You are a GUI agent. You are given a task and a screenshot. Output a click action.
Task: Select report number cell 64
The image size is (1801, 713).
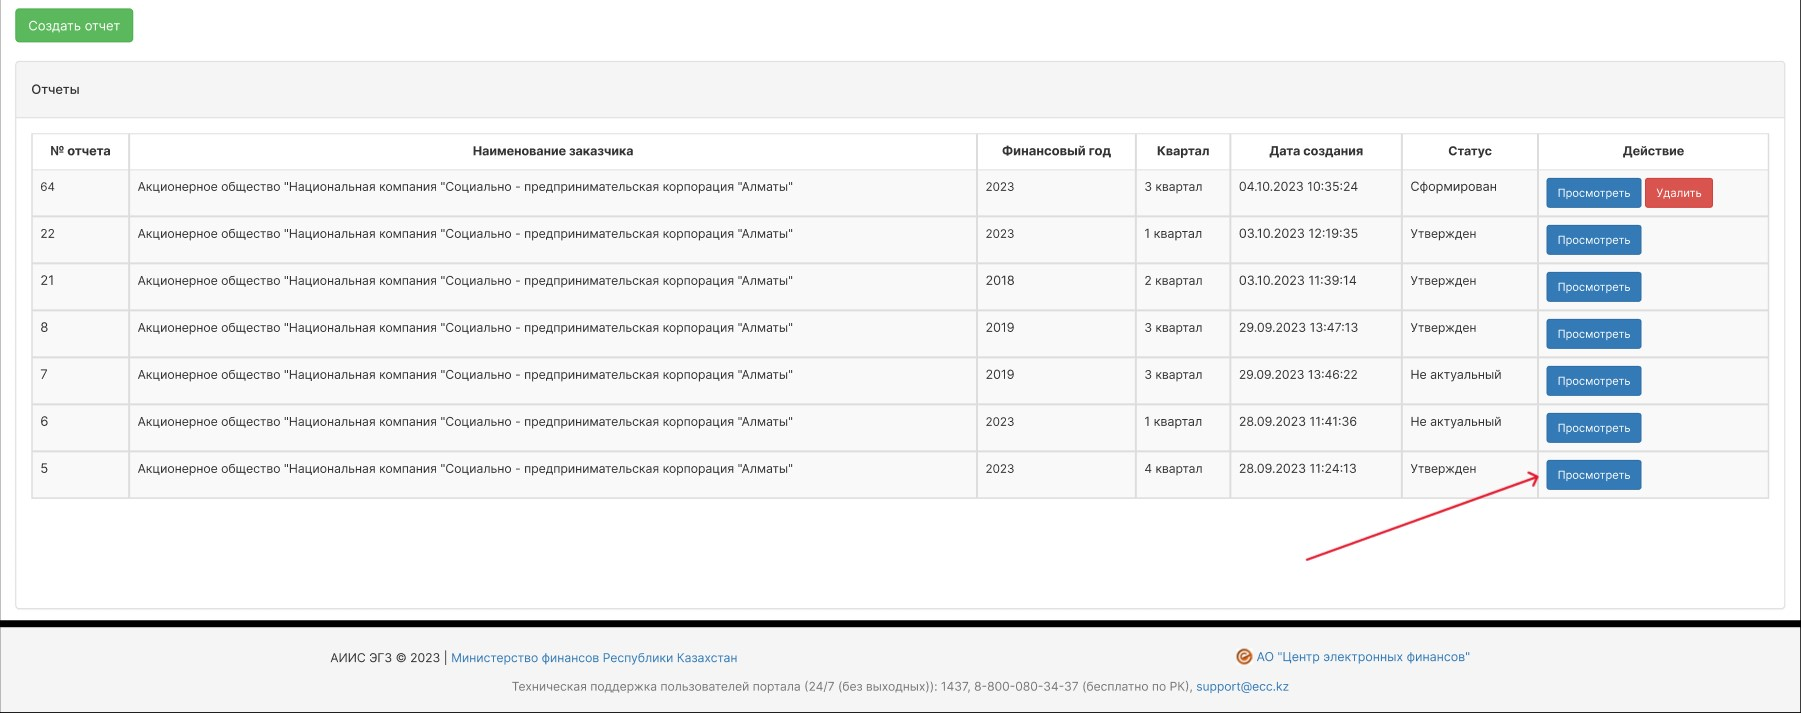coord(80,193)
